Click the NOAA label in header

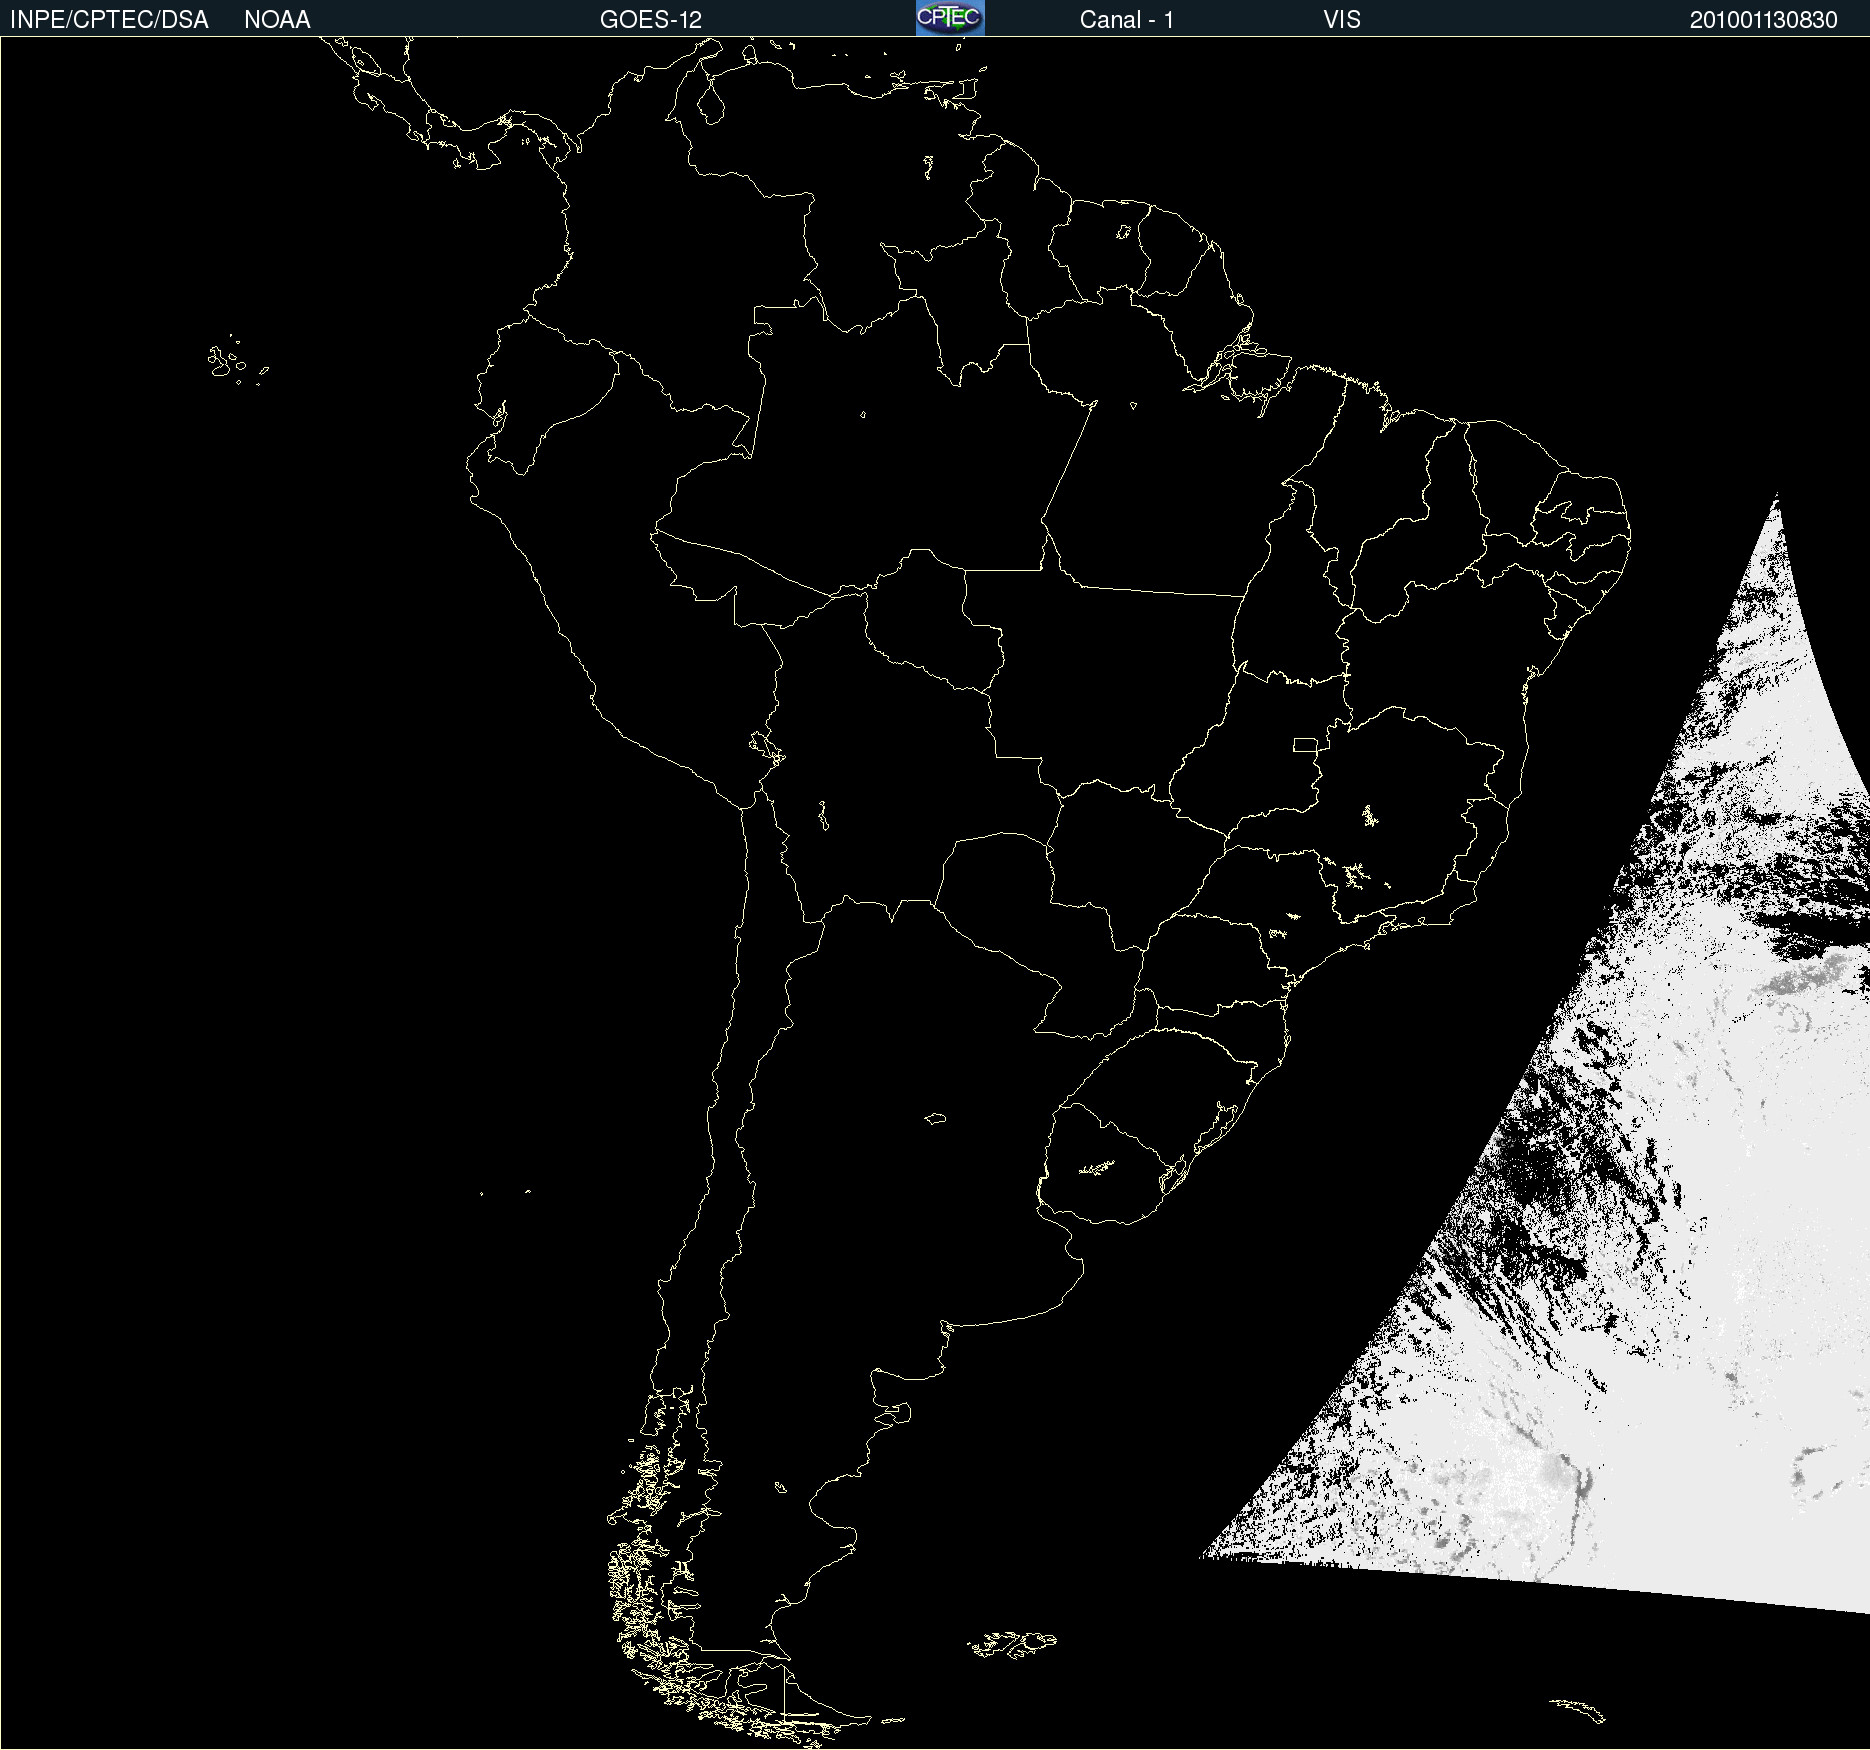click(277, 20)
